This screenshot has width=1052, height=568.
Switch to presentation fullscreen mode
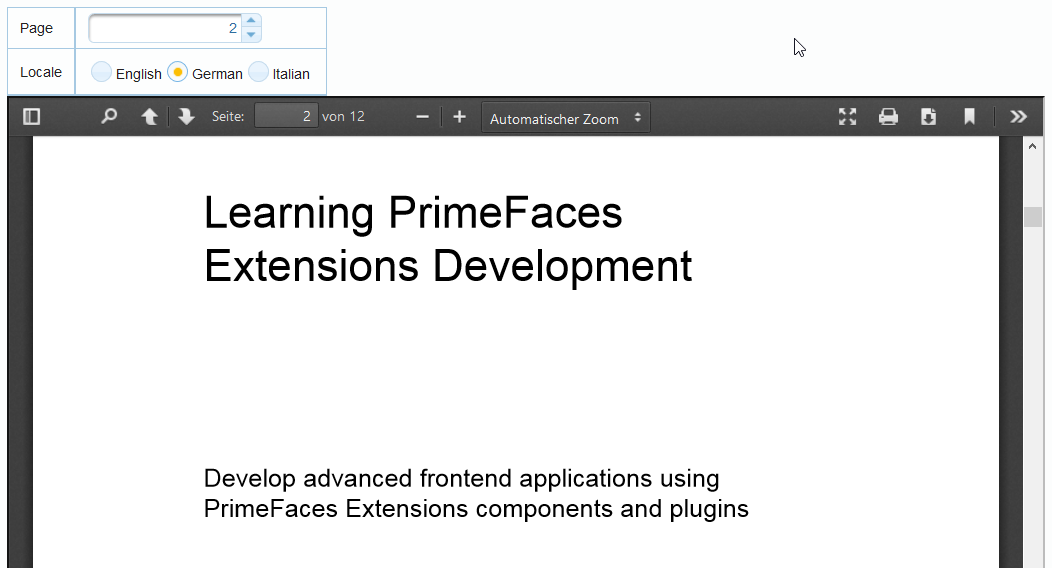[x=847, y=117]
